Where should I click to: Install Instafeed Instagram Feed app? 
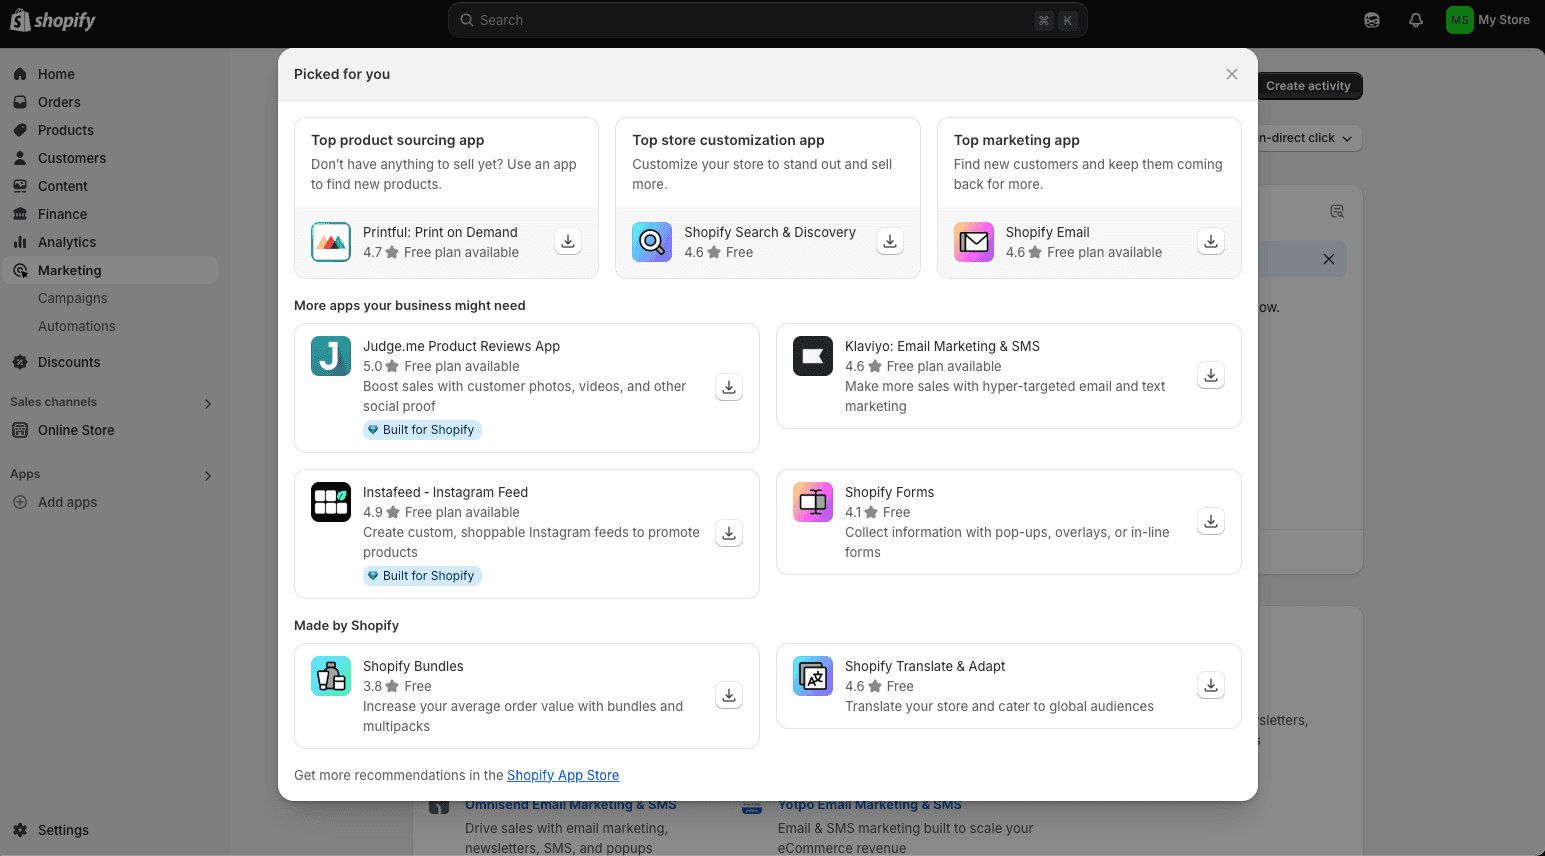coord(729,533)
